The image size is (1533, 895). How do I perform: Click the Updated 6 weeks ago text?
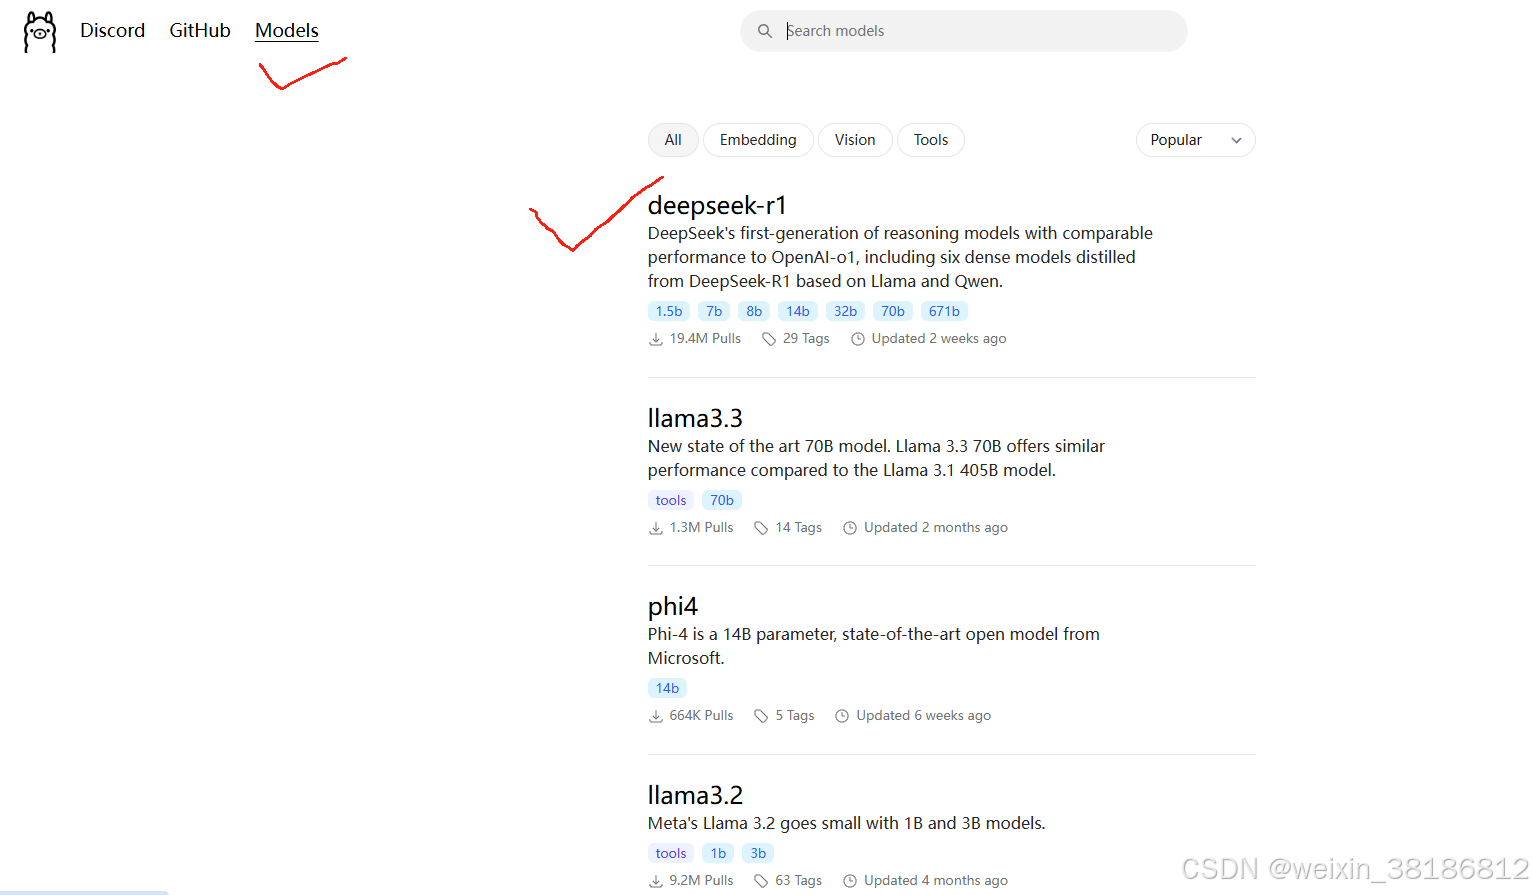(x=924, y=716)
